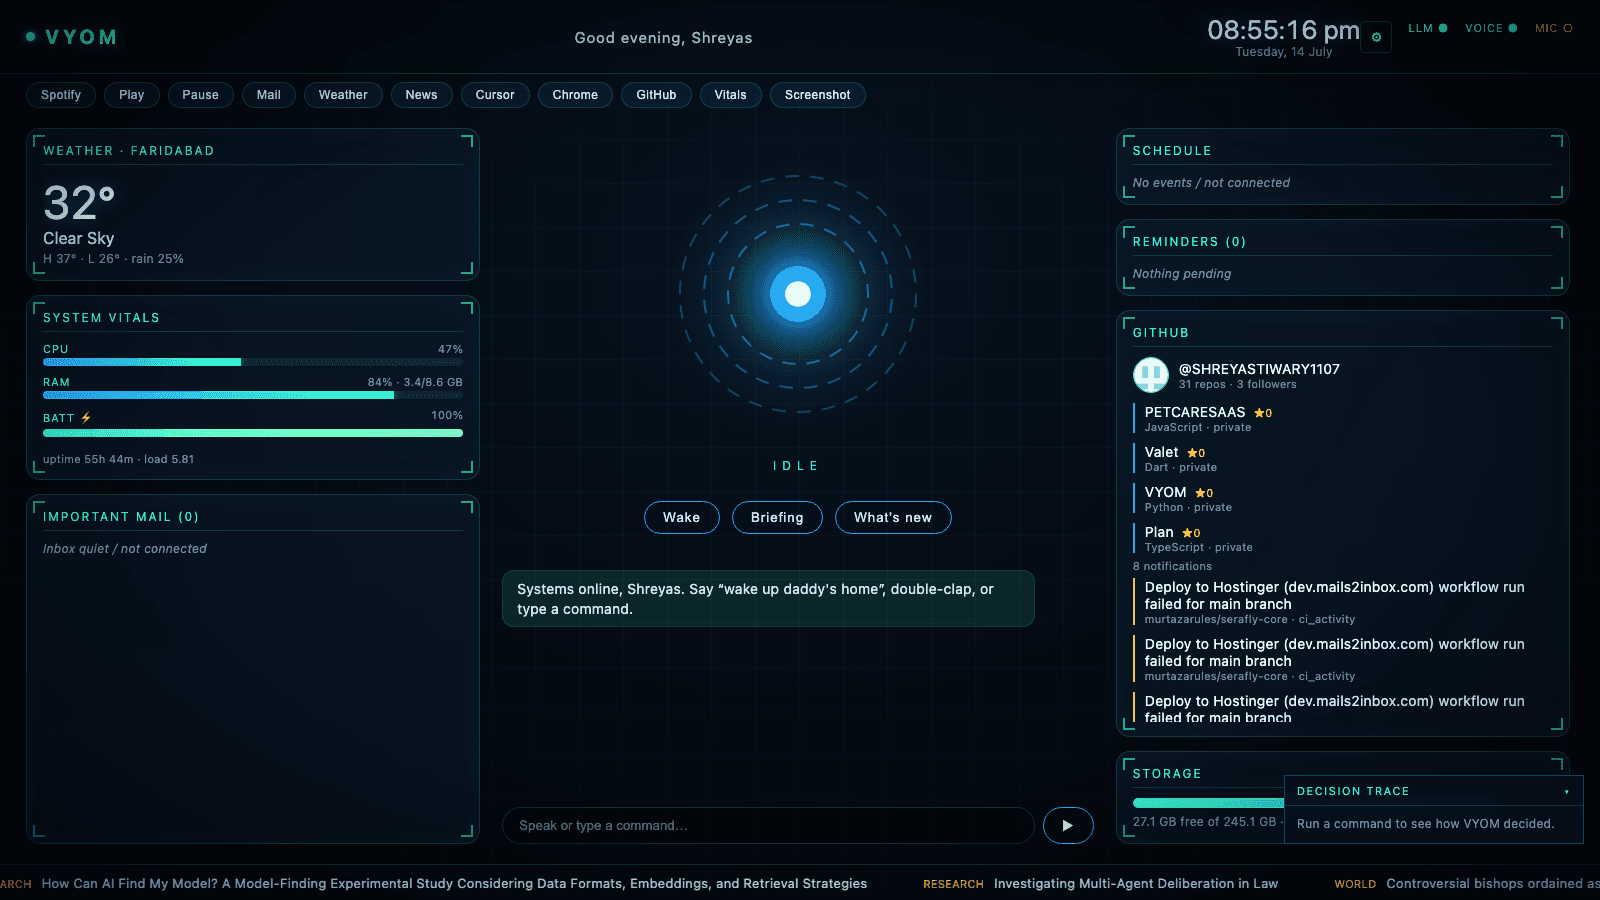Image resolution: width=1600 pixels, height=900 pixels.
Task: Toggle the MIC status indicator
Action: tap(1554, 28)
